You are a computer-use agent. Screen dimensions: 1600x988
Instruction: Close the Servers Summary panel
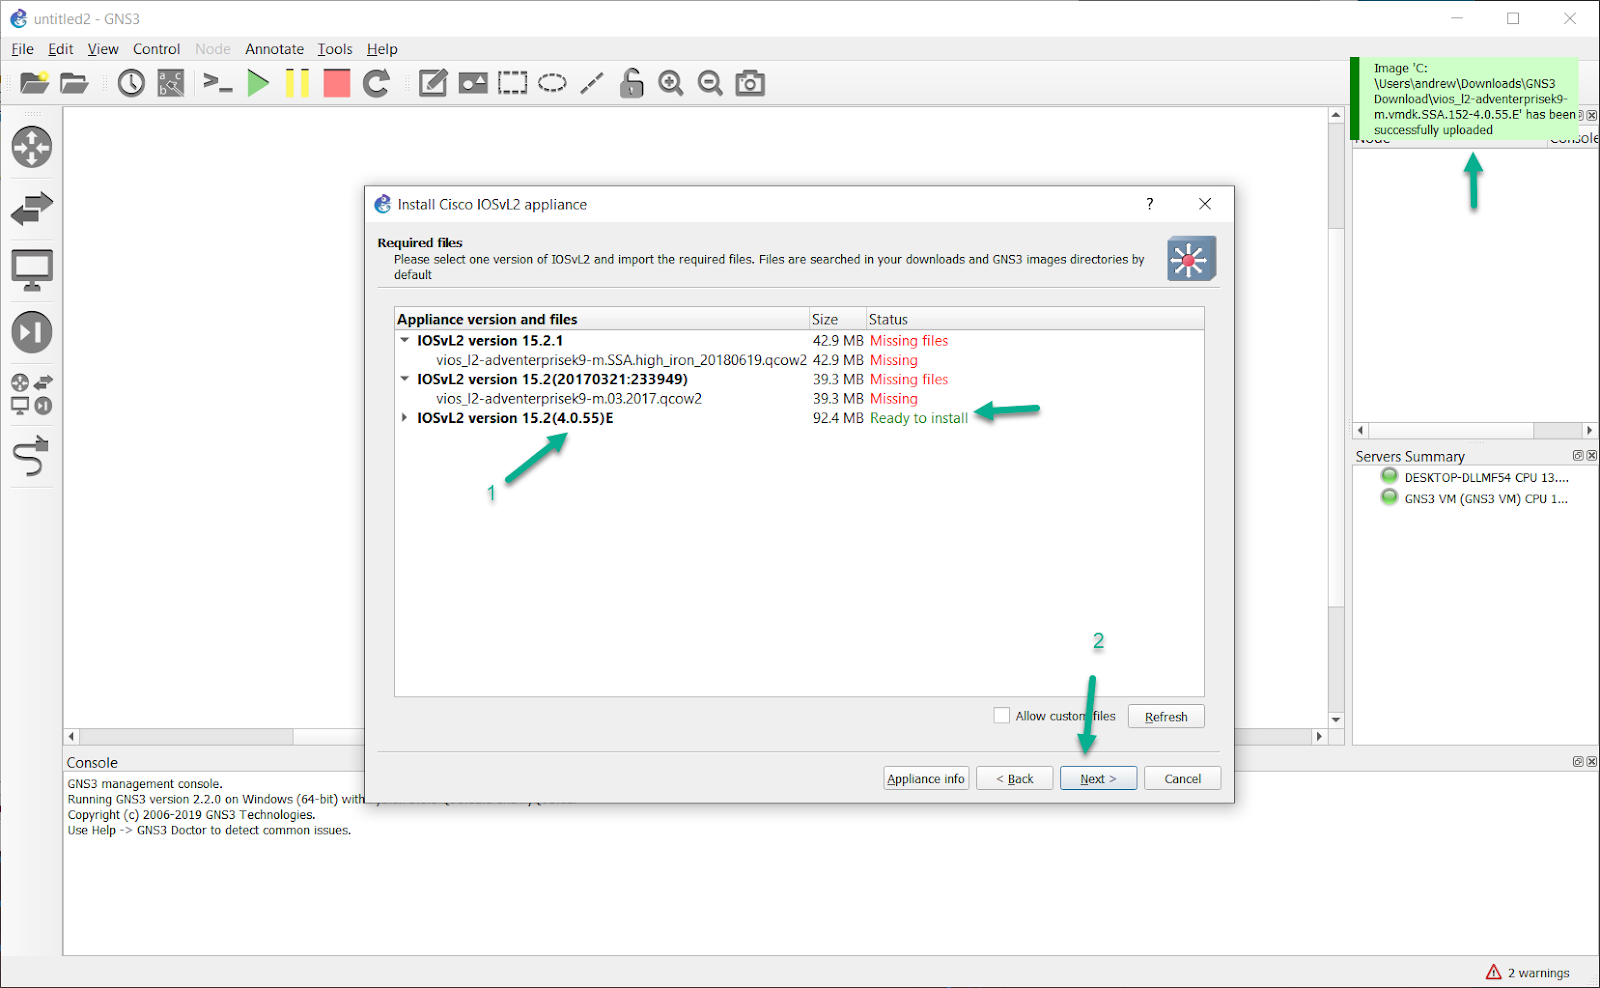pos(1592,455)
